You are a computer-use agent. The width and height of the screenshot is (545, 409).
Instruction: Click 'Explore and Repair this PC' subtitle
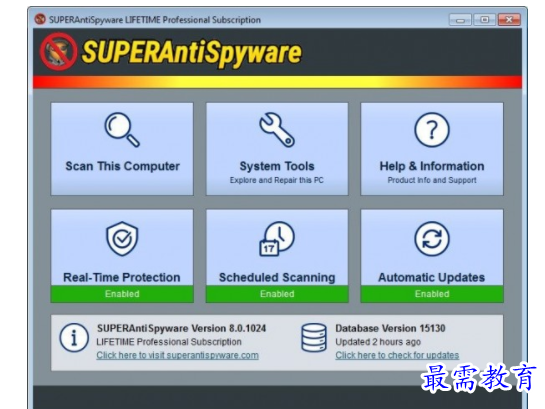tap(277, 180)
